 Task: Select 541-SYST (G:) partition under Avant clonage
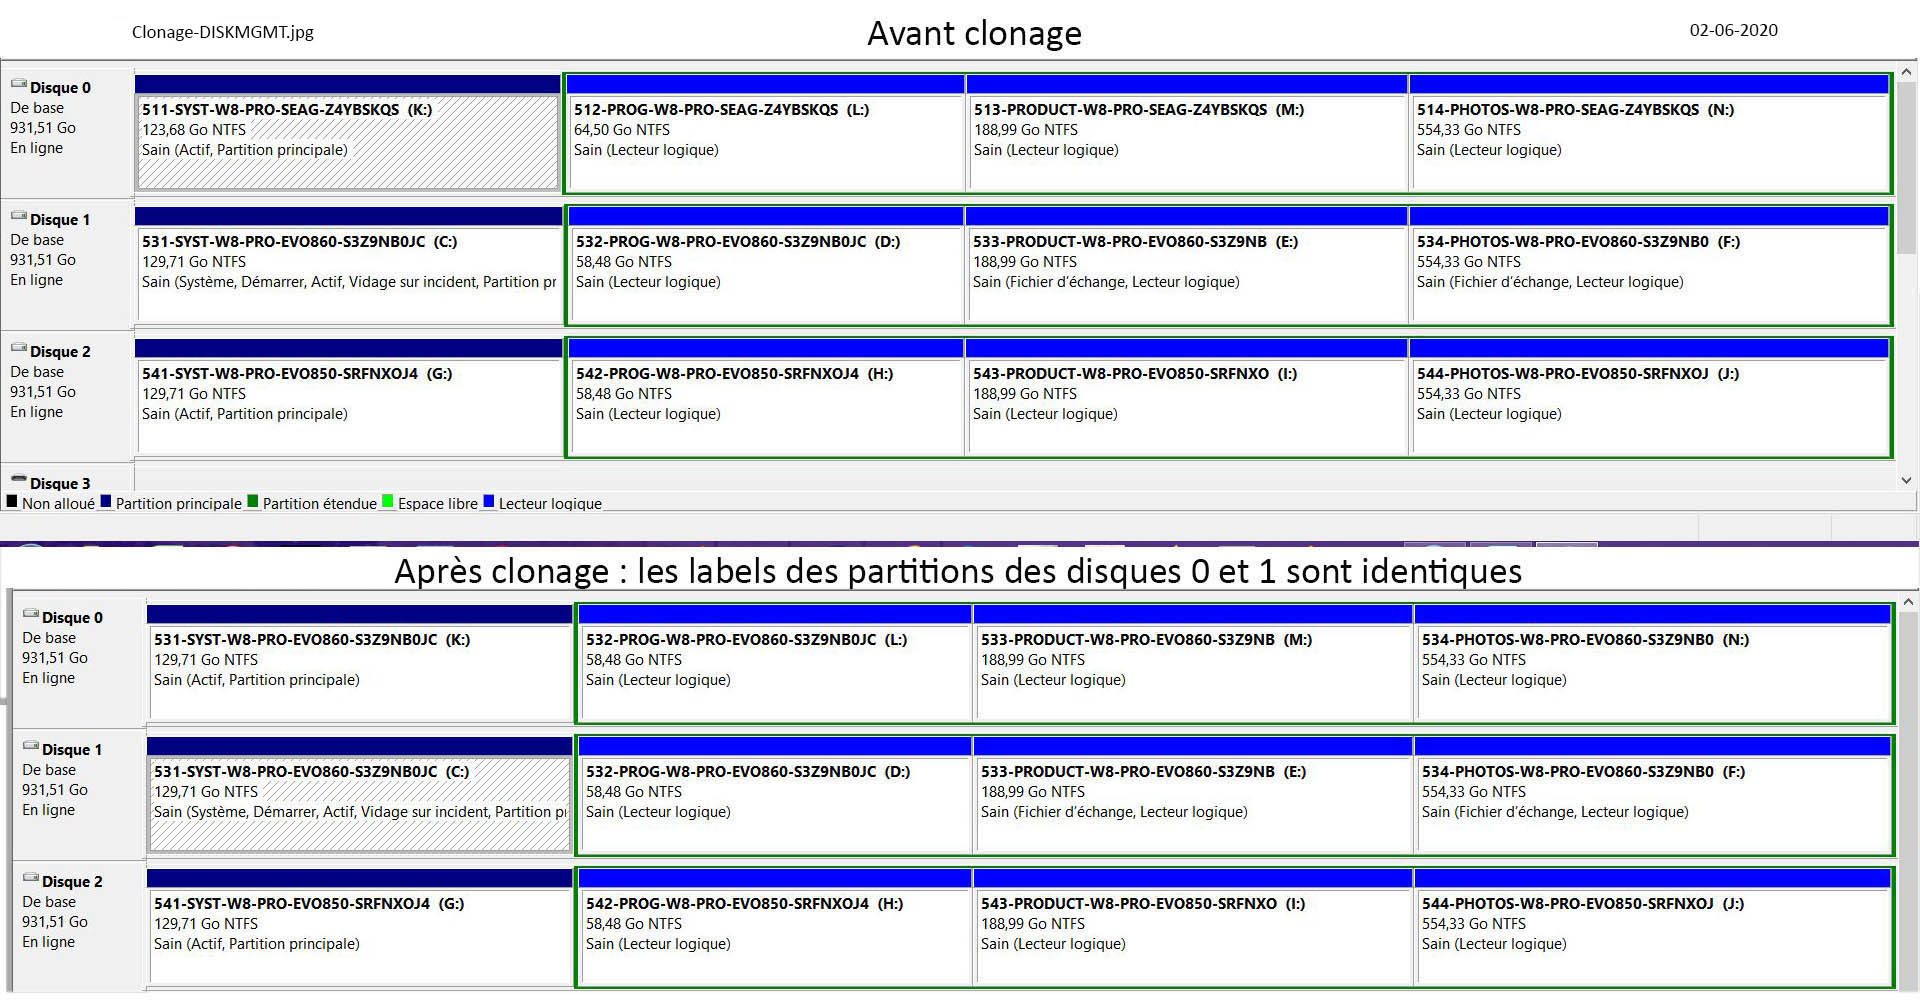(348, 397)
